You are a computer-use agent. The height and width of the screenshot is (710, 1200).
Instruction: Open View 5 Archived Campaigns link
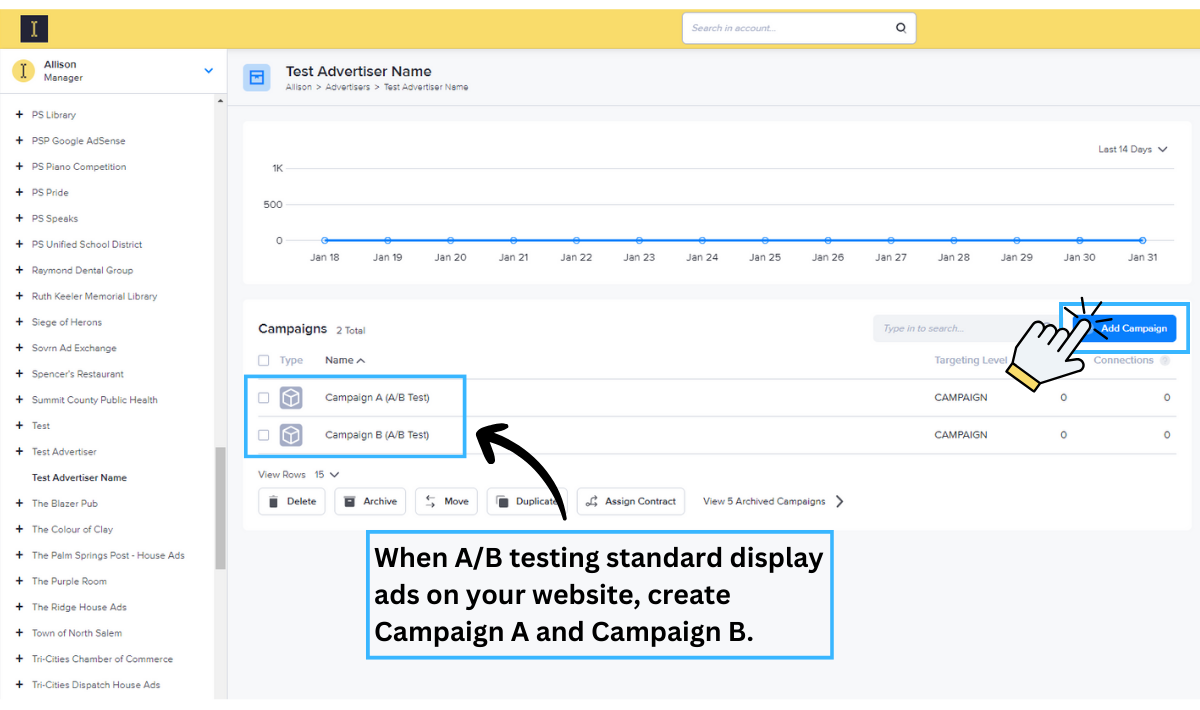tap(772, 502)
